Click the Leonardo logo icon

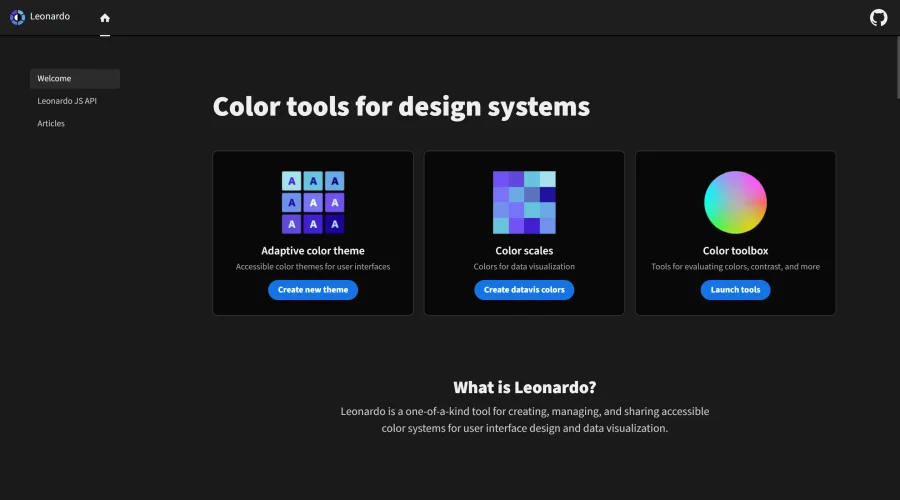pos(17,17)
